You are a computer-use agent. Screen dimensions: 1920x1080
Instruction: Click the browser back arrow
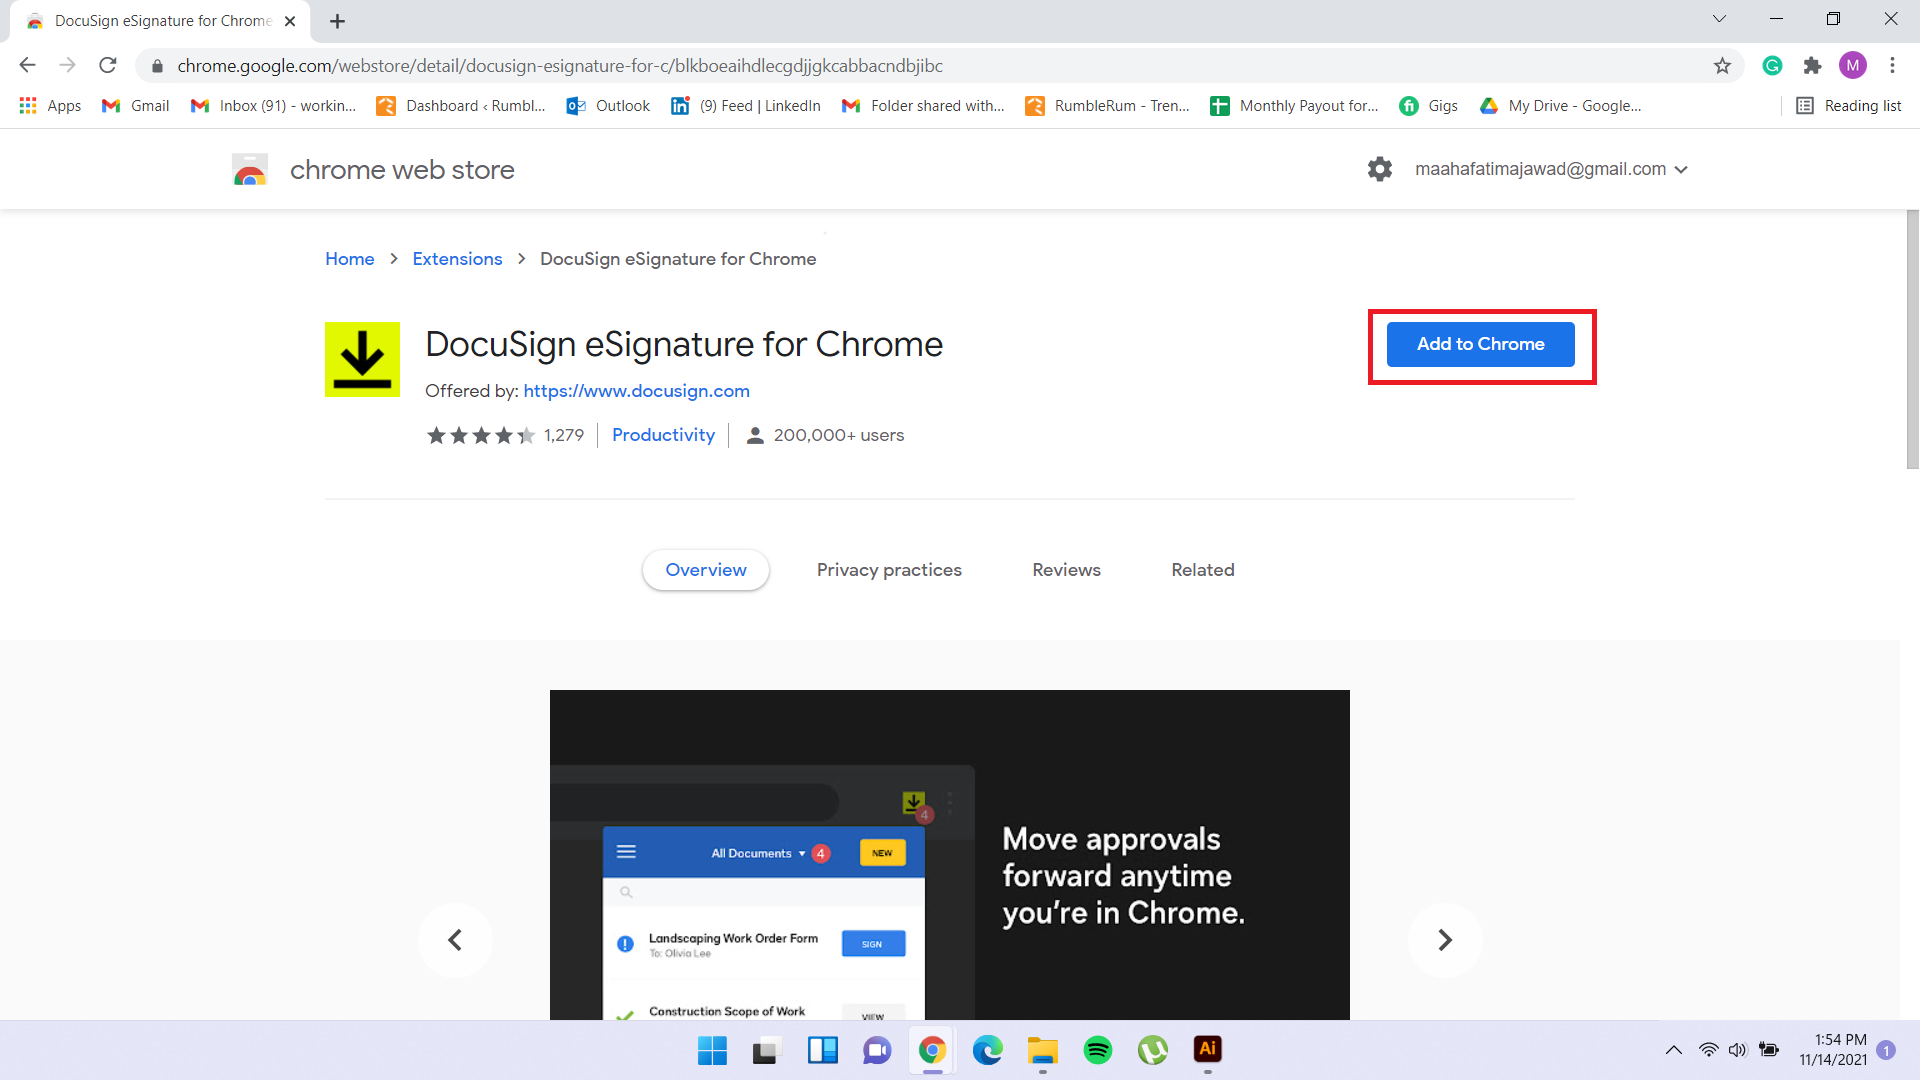click(28, 66)
